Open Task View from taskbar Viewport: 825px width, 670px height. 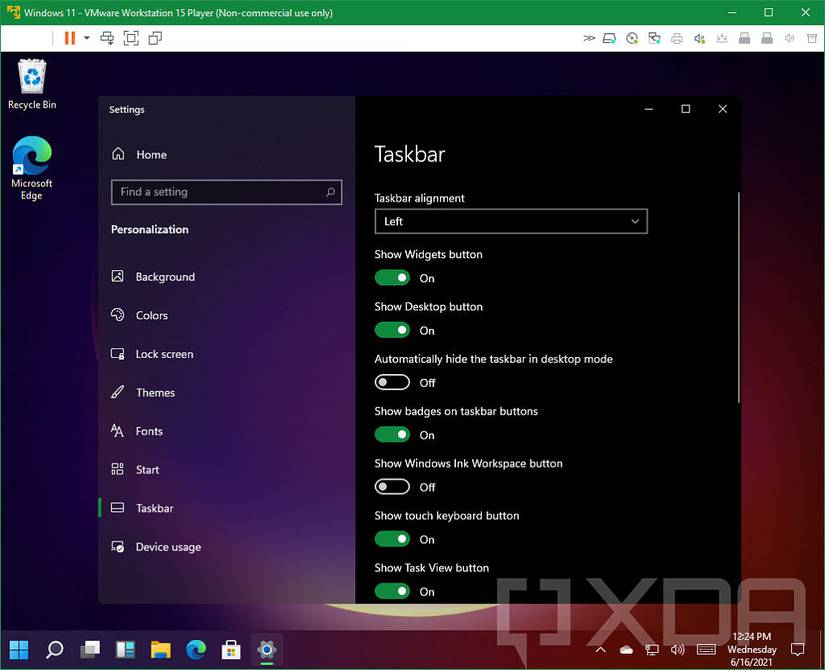(x=90, y=650)
